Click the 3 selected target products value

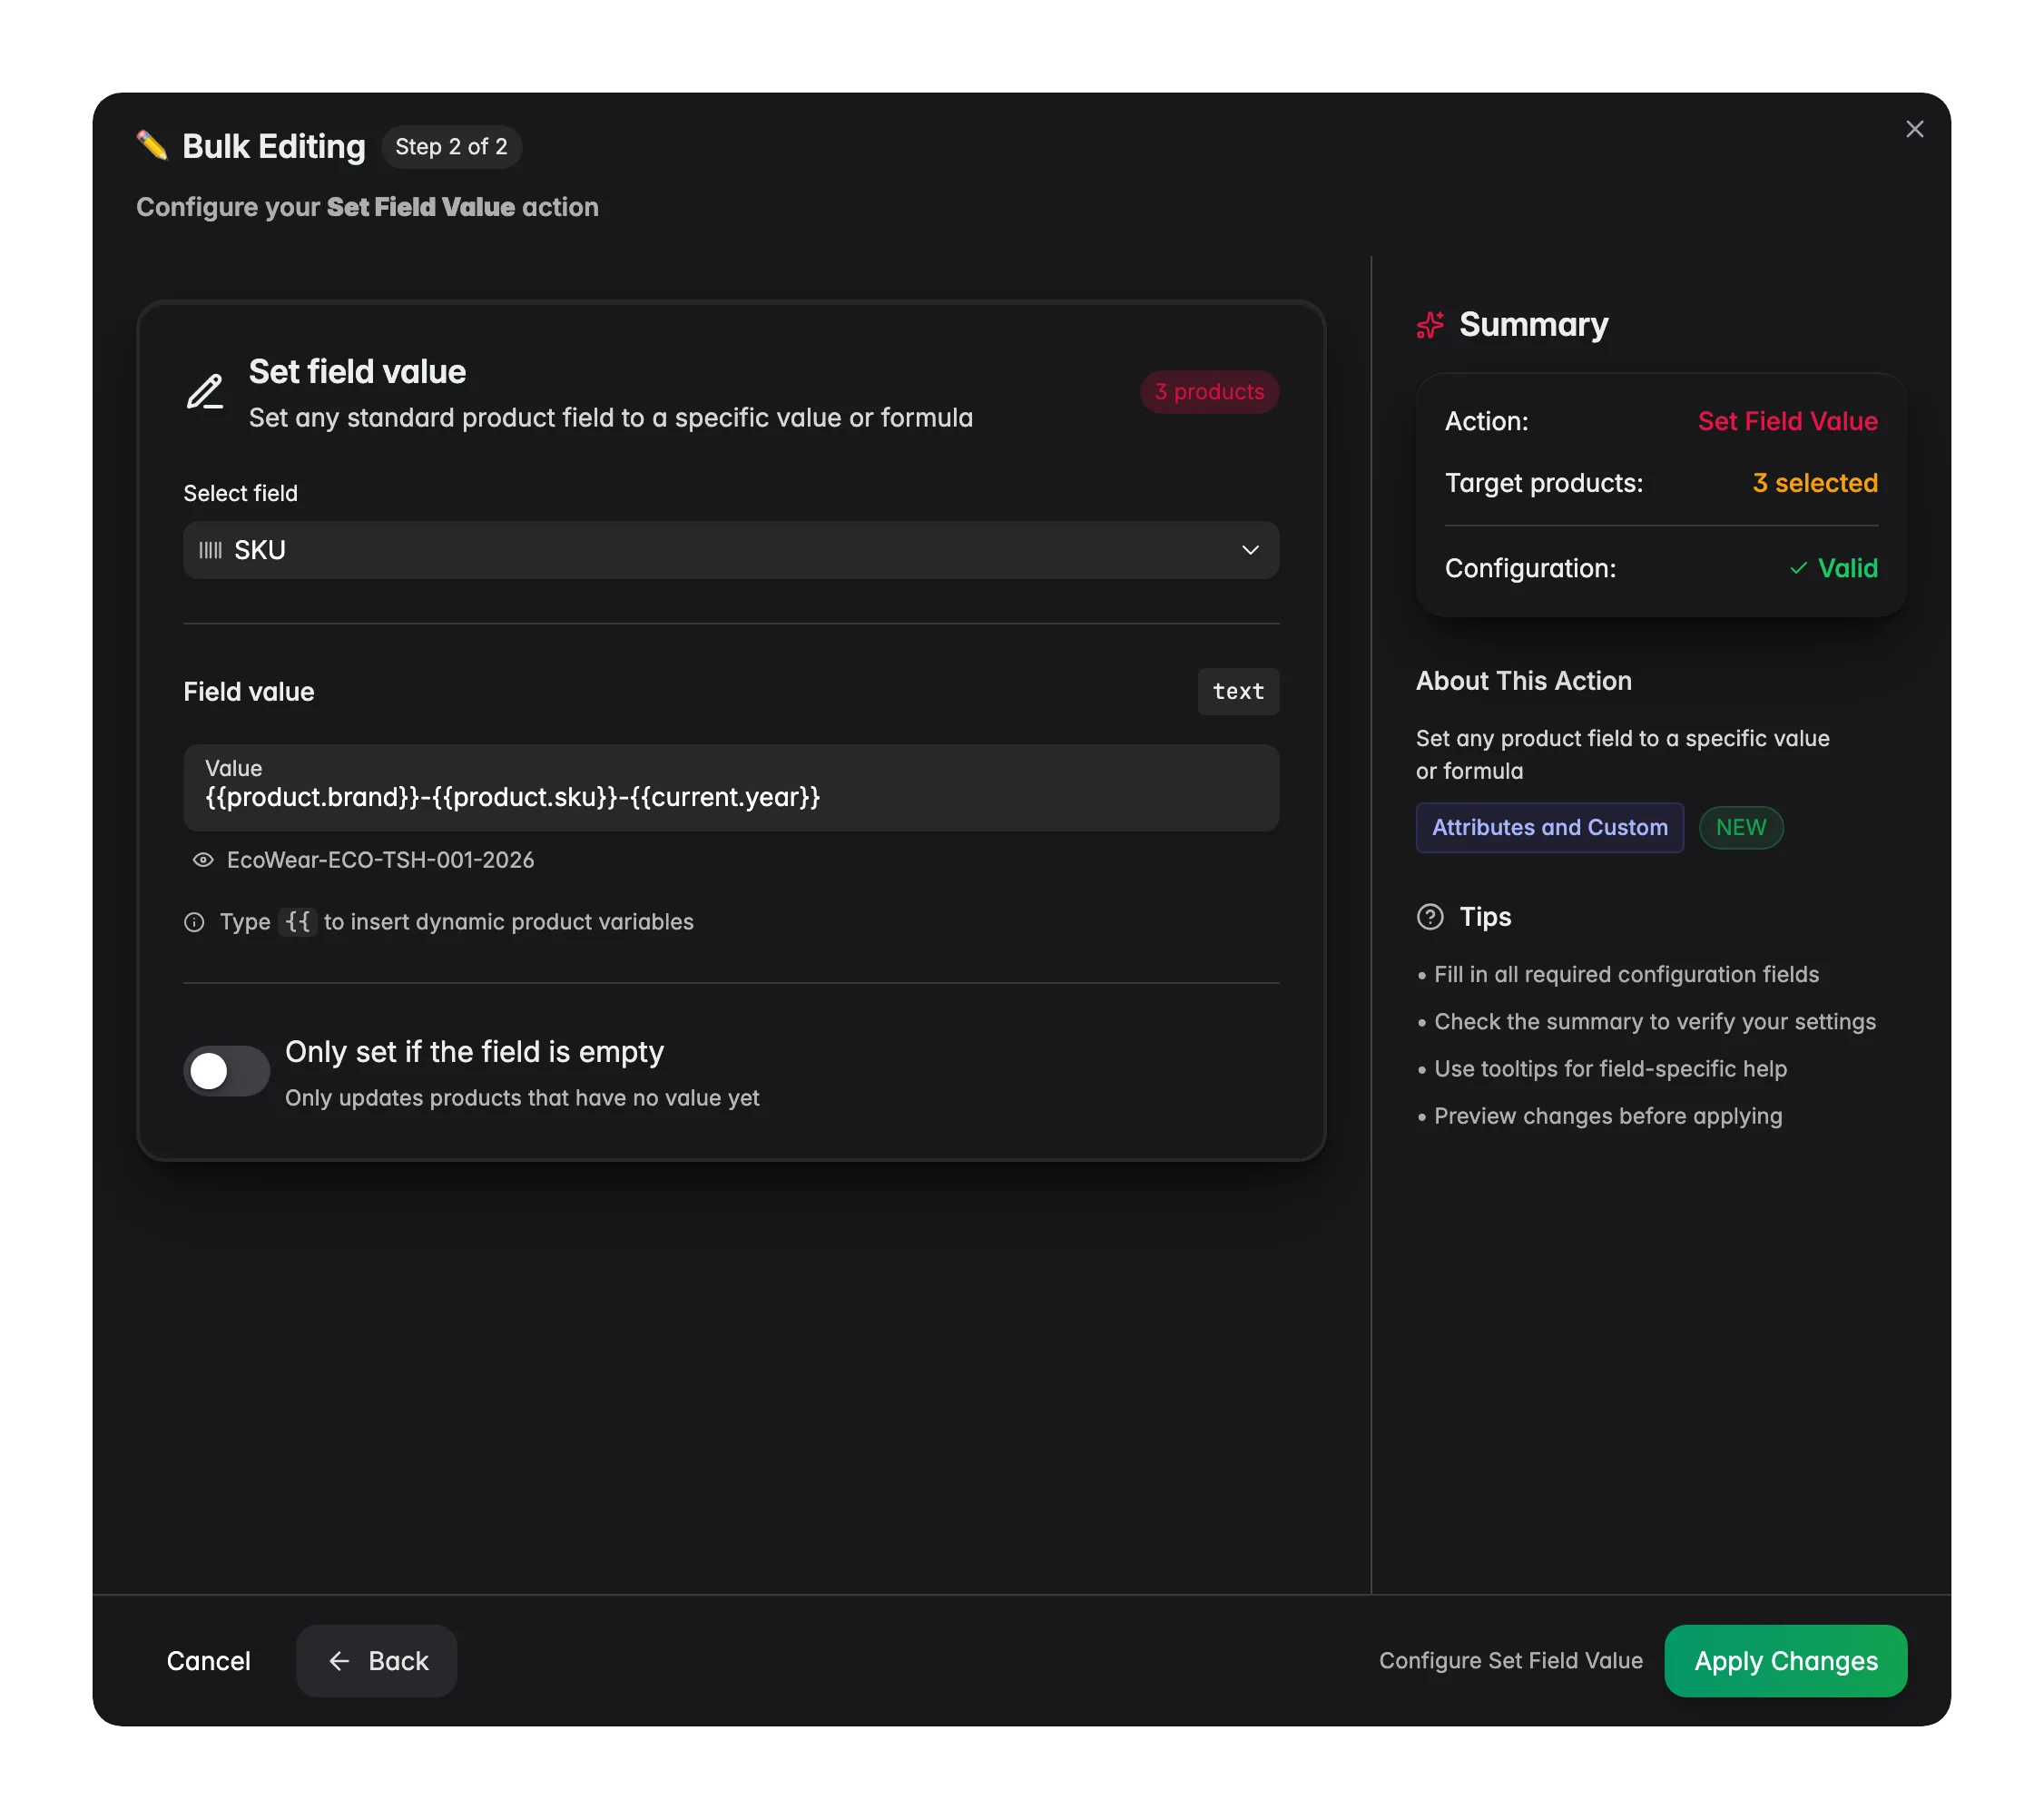(1815, 483)
